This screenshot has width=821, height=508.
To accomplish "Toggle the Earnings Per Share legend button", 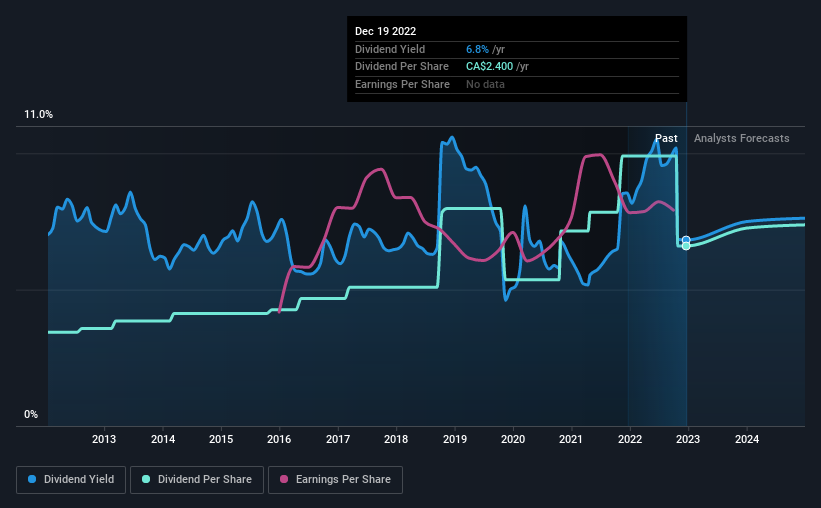I will (x=335, y=480).
